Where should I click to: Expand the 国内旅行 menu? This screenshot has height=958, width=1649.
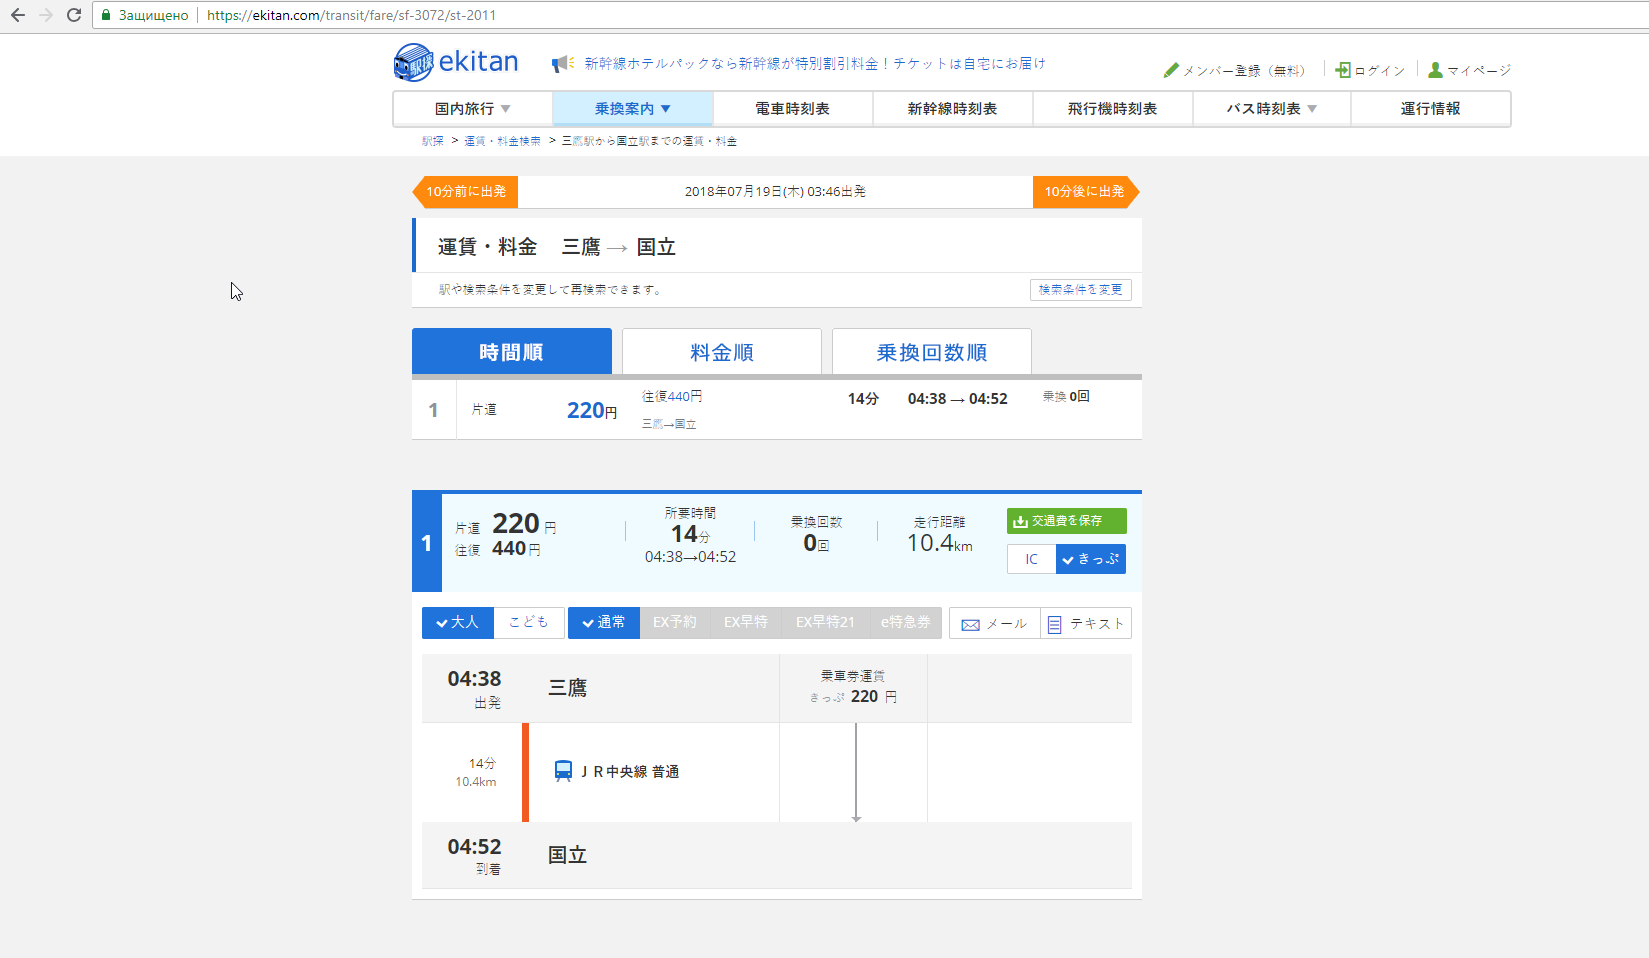click(473, 109)
